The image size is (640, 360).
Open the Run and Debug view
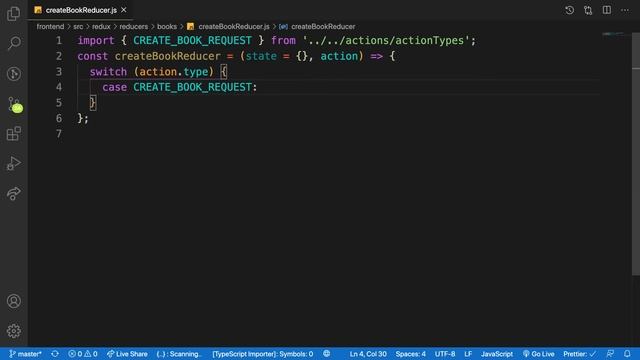pos(13,163)
